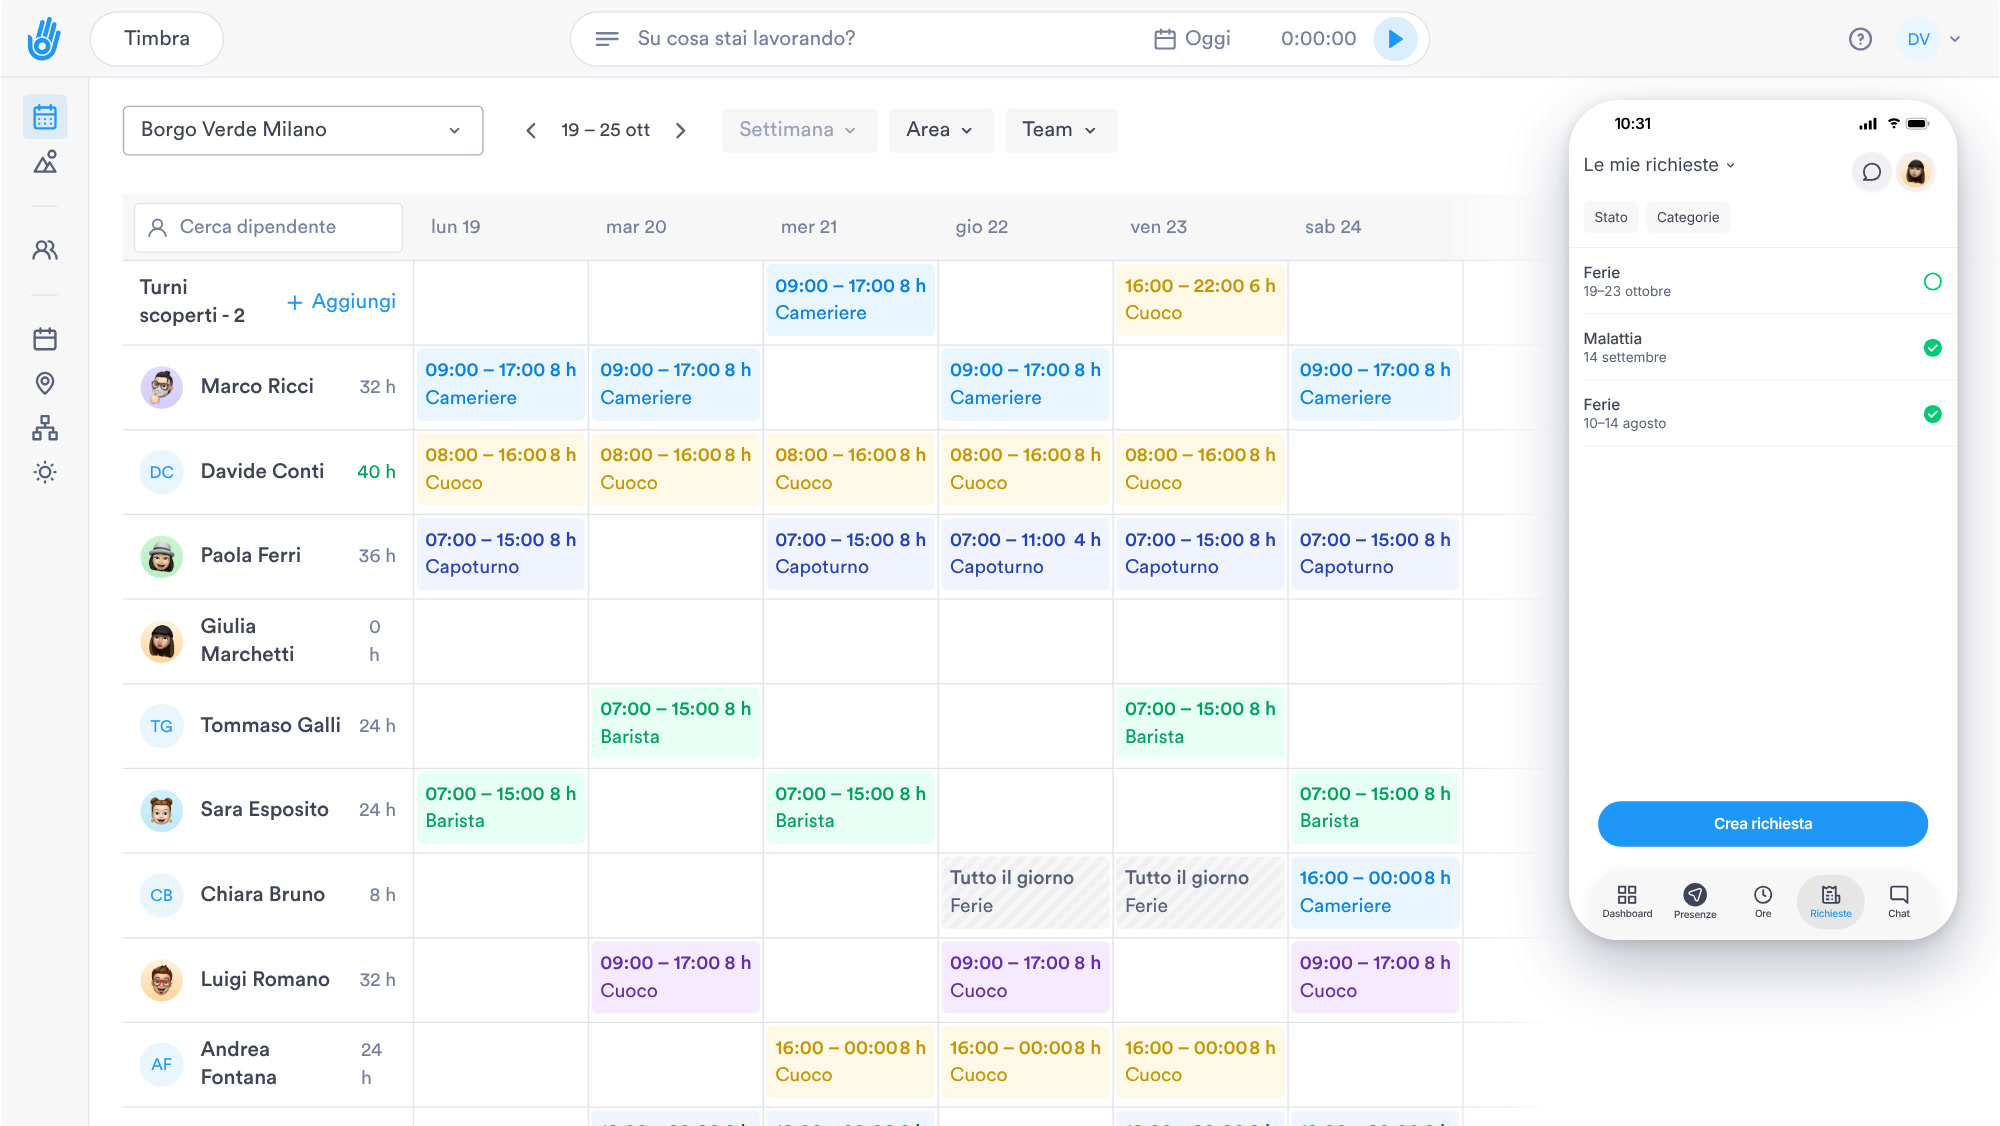Open the app hand logo home
The height and width of the screenshot is (1126, 2000).
tap(44, 39)
